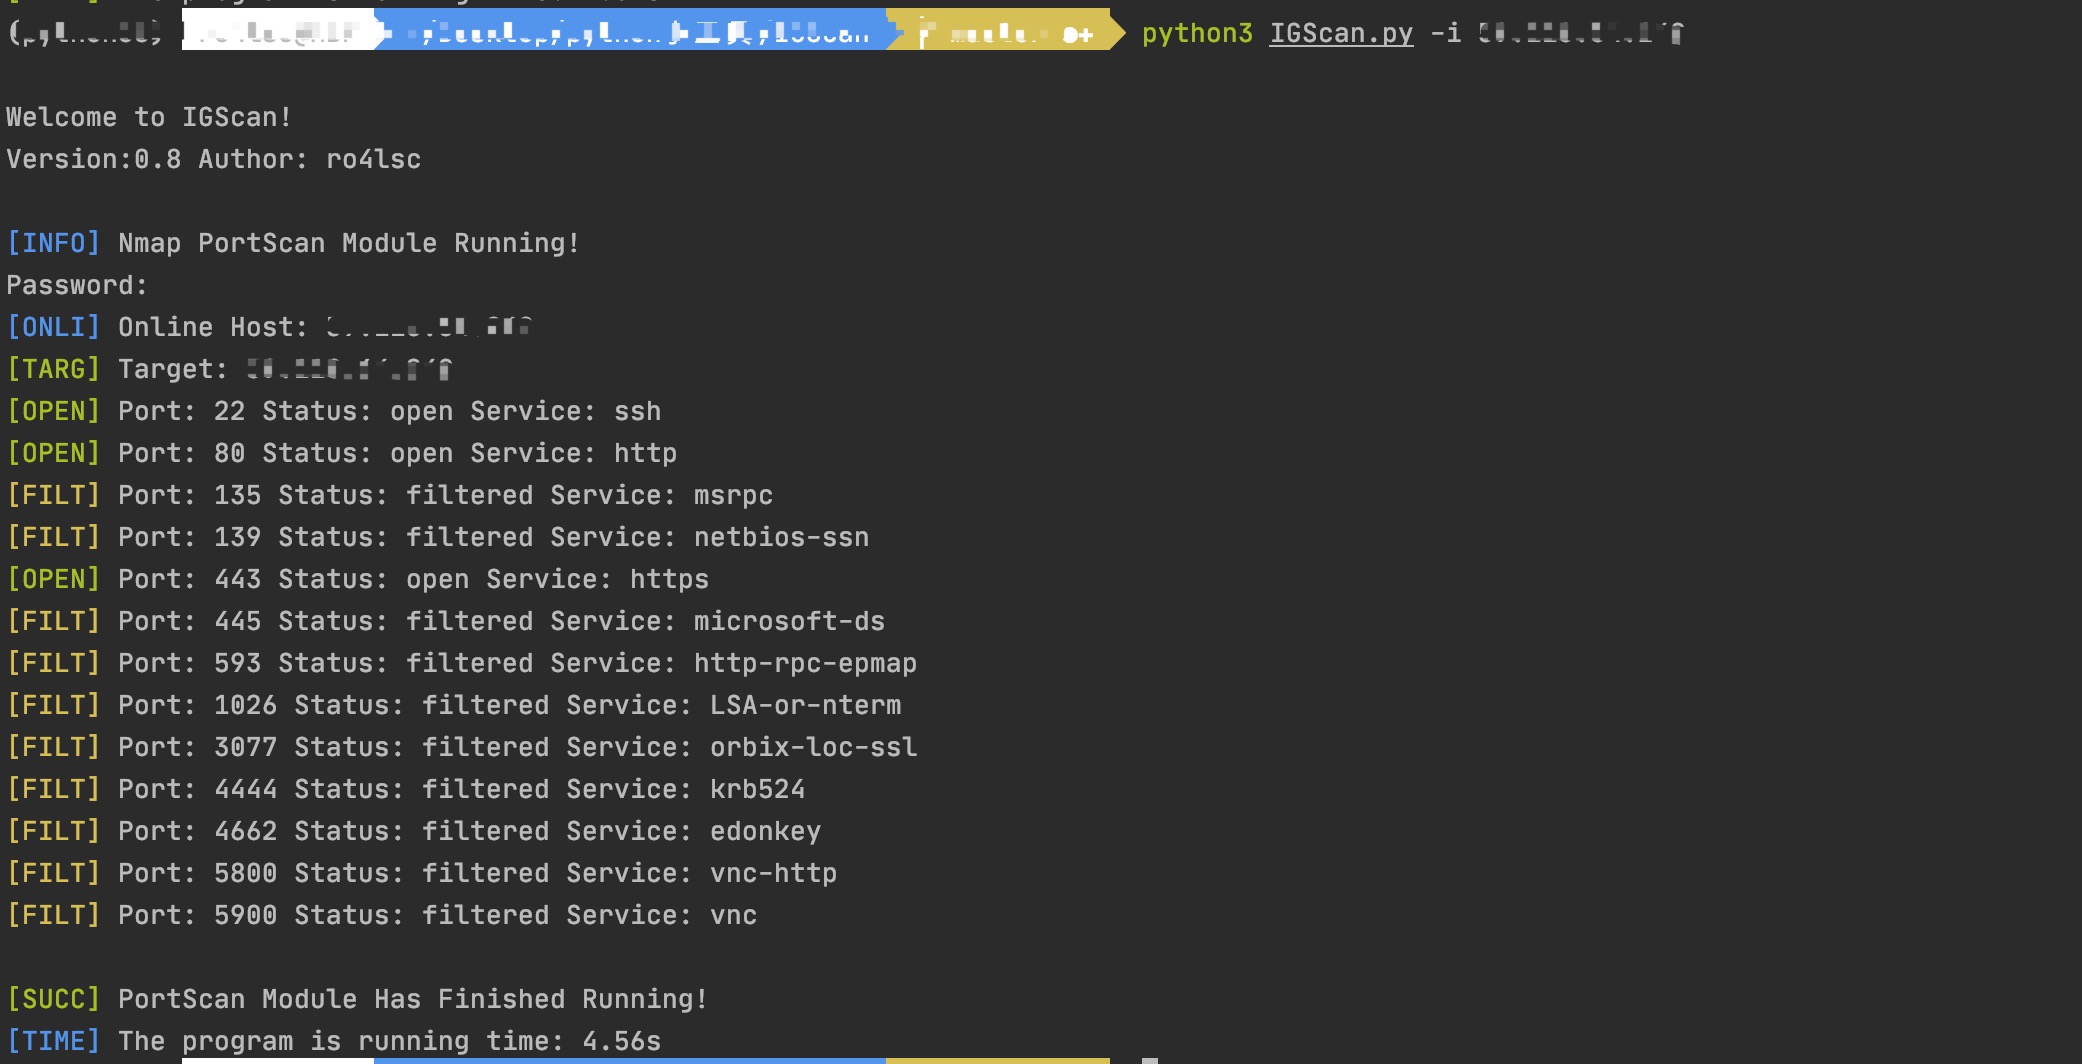
Task: Click the [TARG] Target line
Action: click(x=230, y=369)
